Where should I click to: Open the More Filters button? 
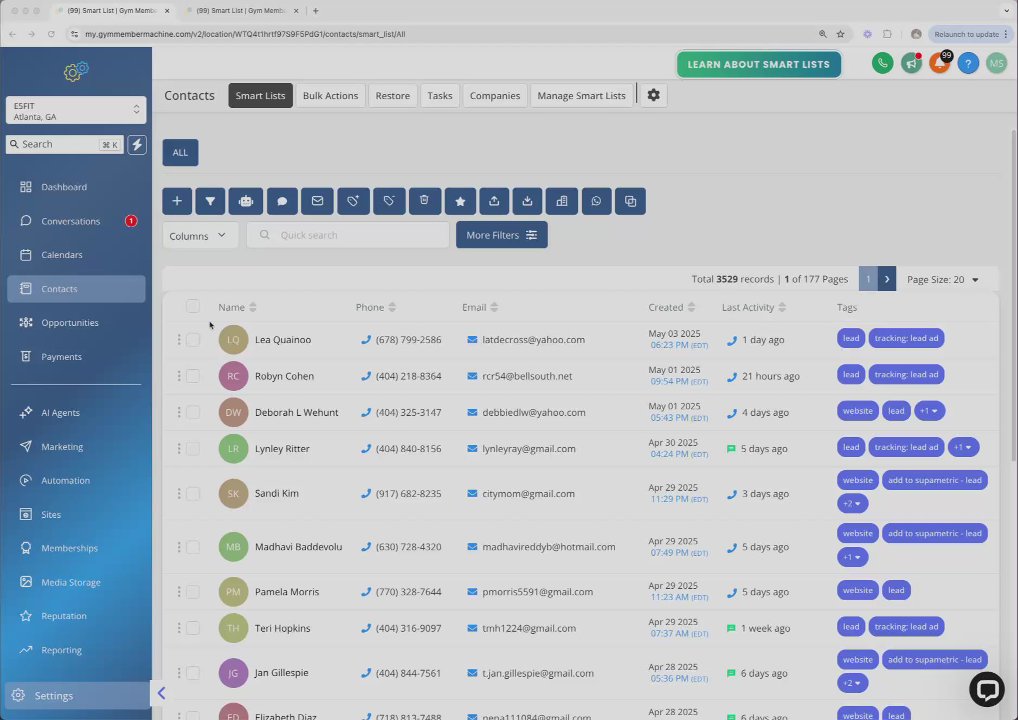click(501, 235)
